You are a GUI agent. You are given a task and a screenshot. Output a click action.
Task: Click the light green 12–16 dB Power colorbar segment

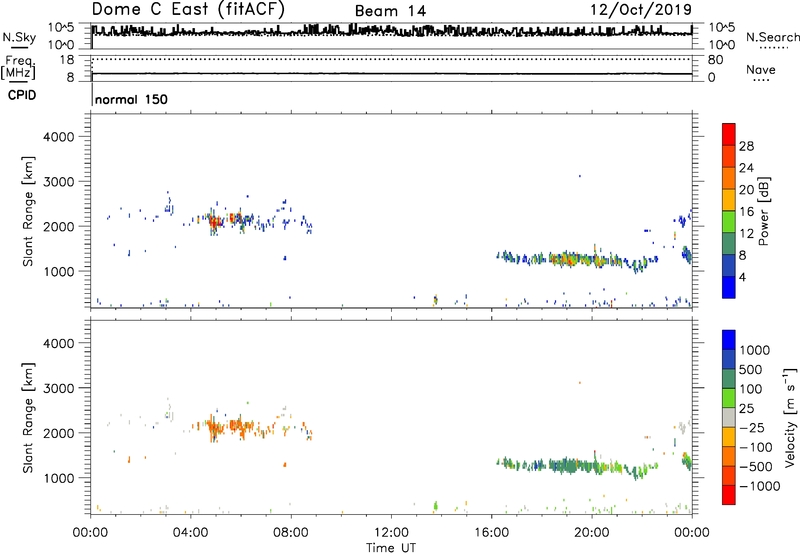tap(729, 221)
